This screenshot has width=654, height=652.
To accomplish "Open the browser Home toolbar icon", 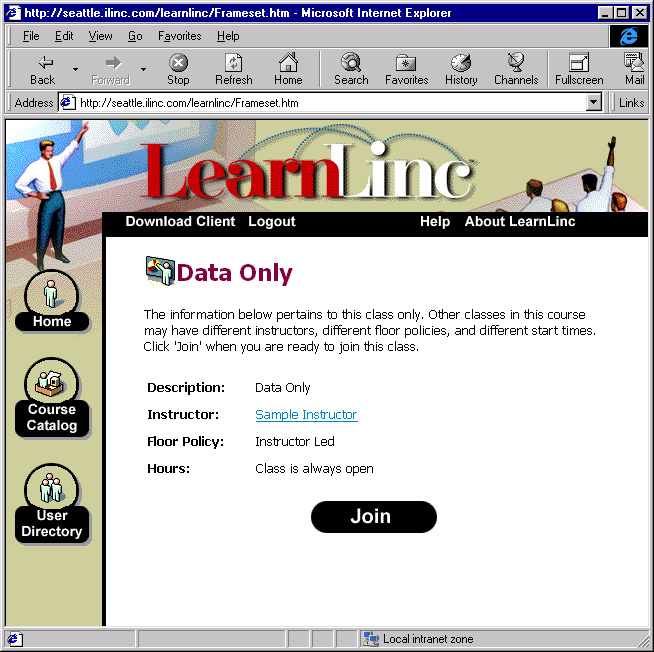I will 288,62.
